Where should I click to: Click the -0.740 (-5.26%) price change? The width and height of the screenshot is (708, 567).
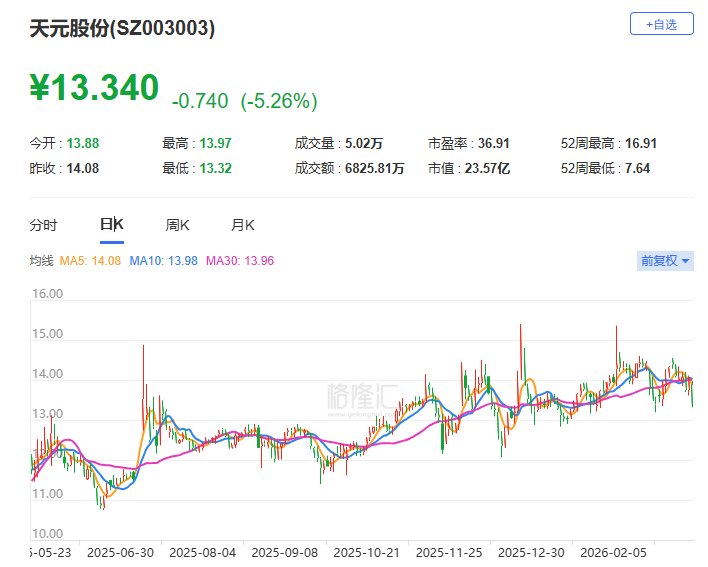(x=245, y=100)
